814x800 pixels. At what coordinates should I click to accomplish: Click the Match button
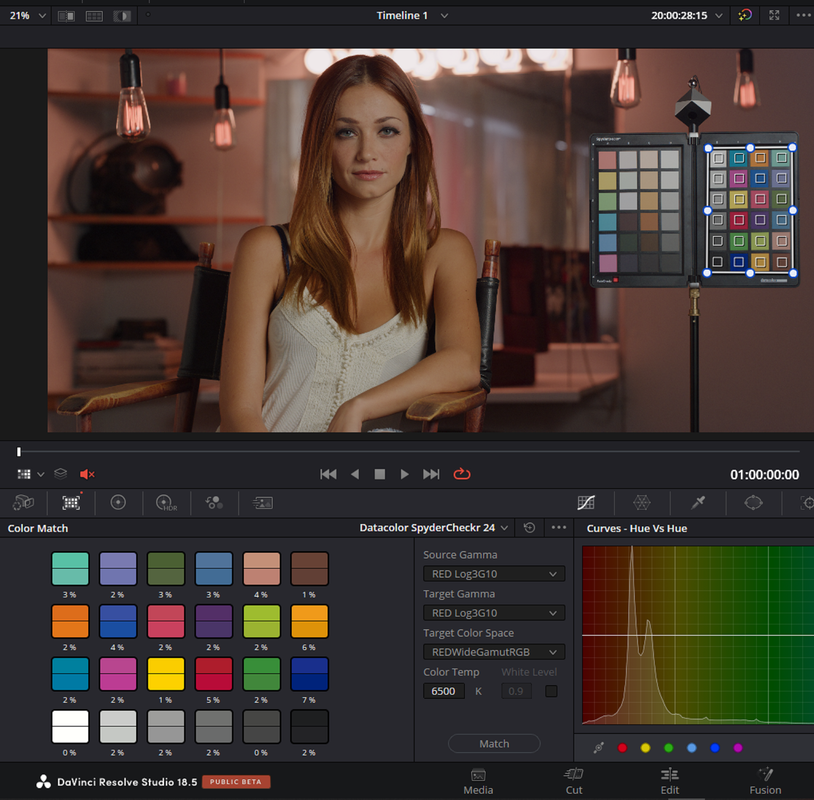click(x=494, y=744)
